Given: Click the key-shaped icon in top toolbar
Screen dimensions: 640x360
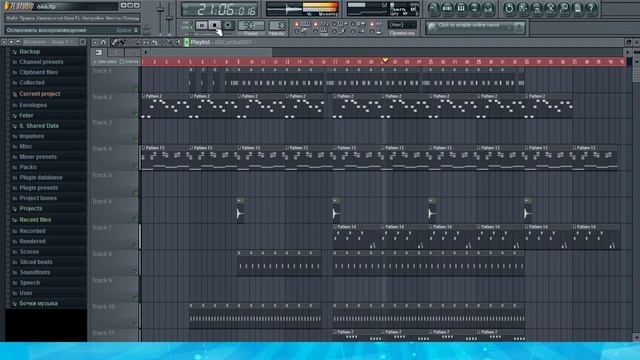Looking at the screenshot, I should [564, 8].
